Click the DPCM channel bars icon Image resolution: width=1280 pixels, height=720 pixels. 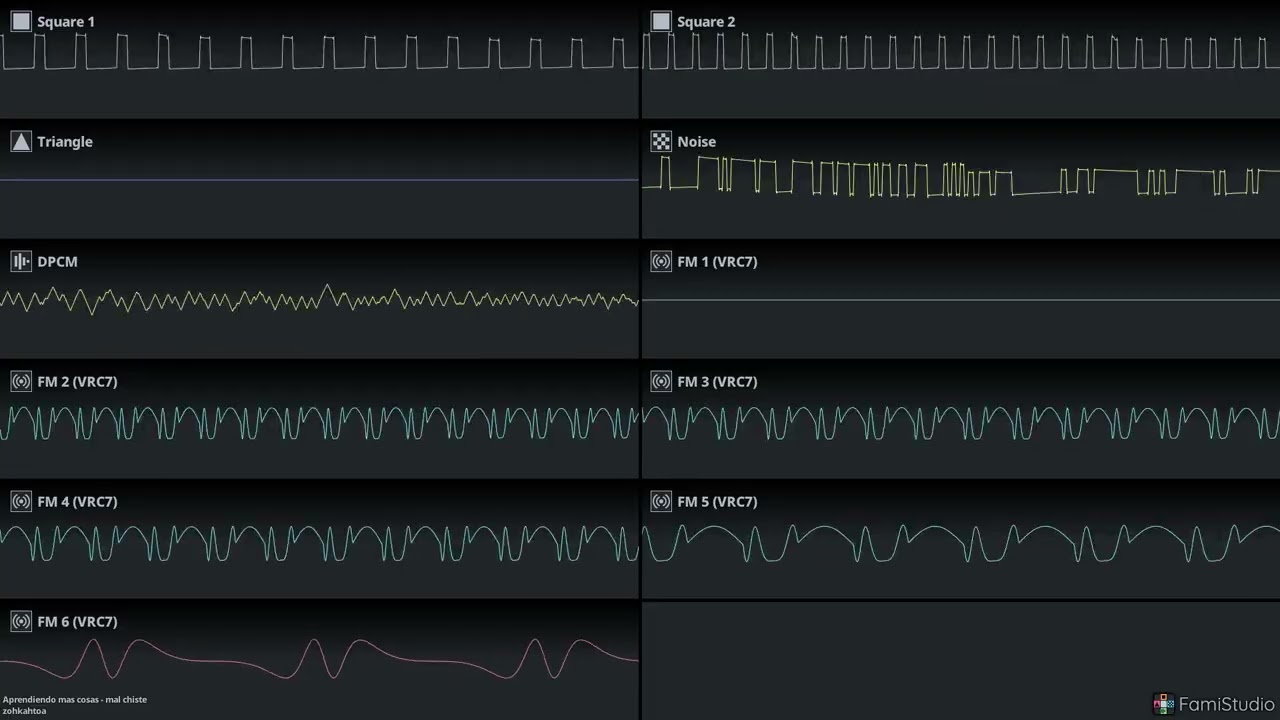[x=21, y=261]
